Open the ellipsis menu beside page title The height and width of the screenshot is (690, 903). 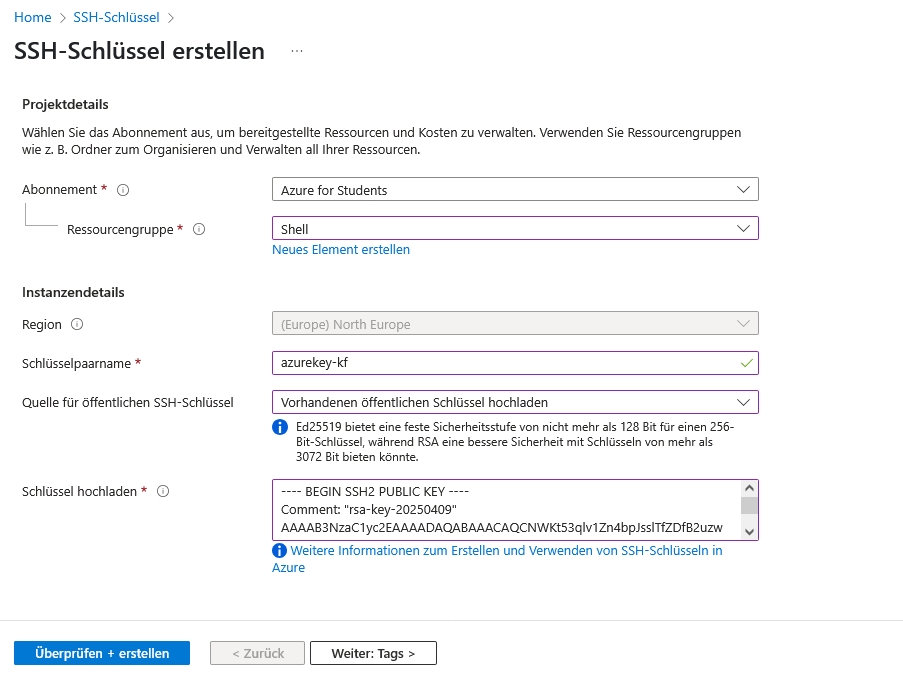pyautogui.click(x=297, y=51)
